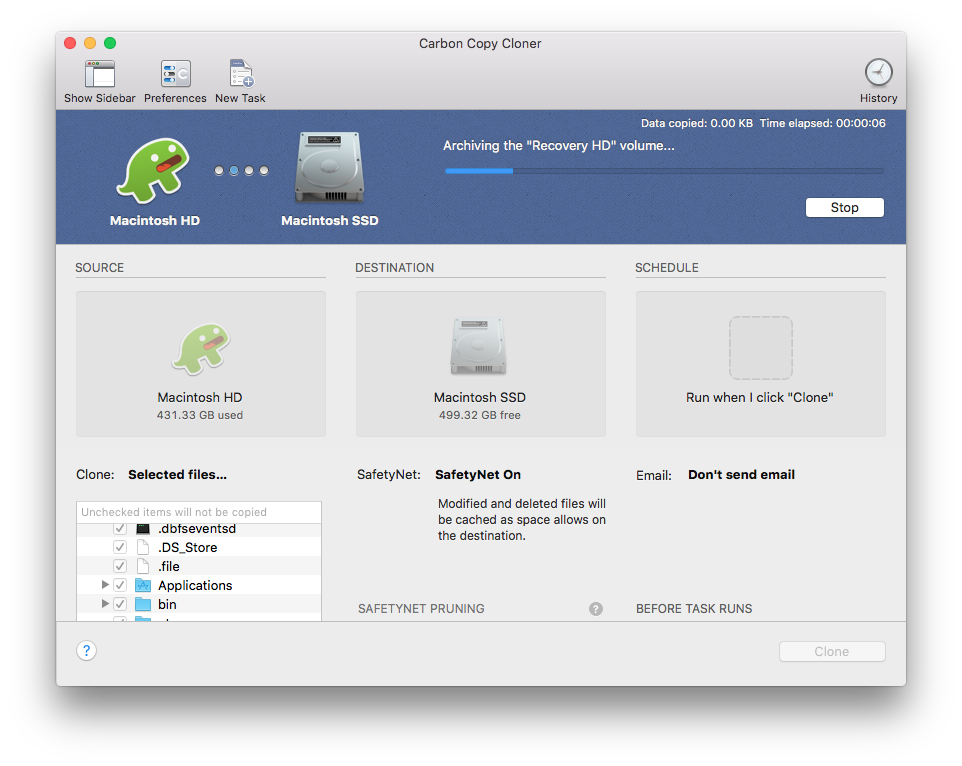
Task: Stop the running clone task
Action: tap(844, 208)
